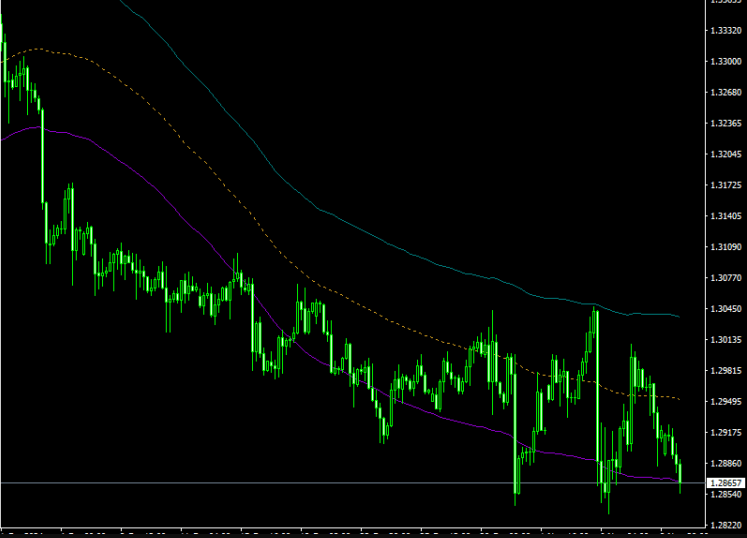The image size is (747, 538).
Task: Click the 1.31725 price axis label
Action: (x=726, y=185)
